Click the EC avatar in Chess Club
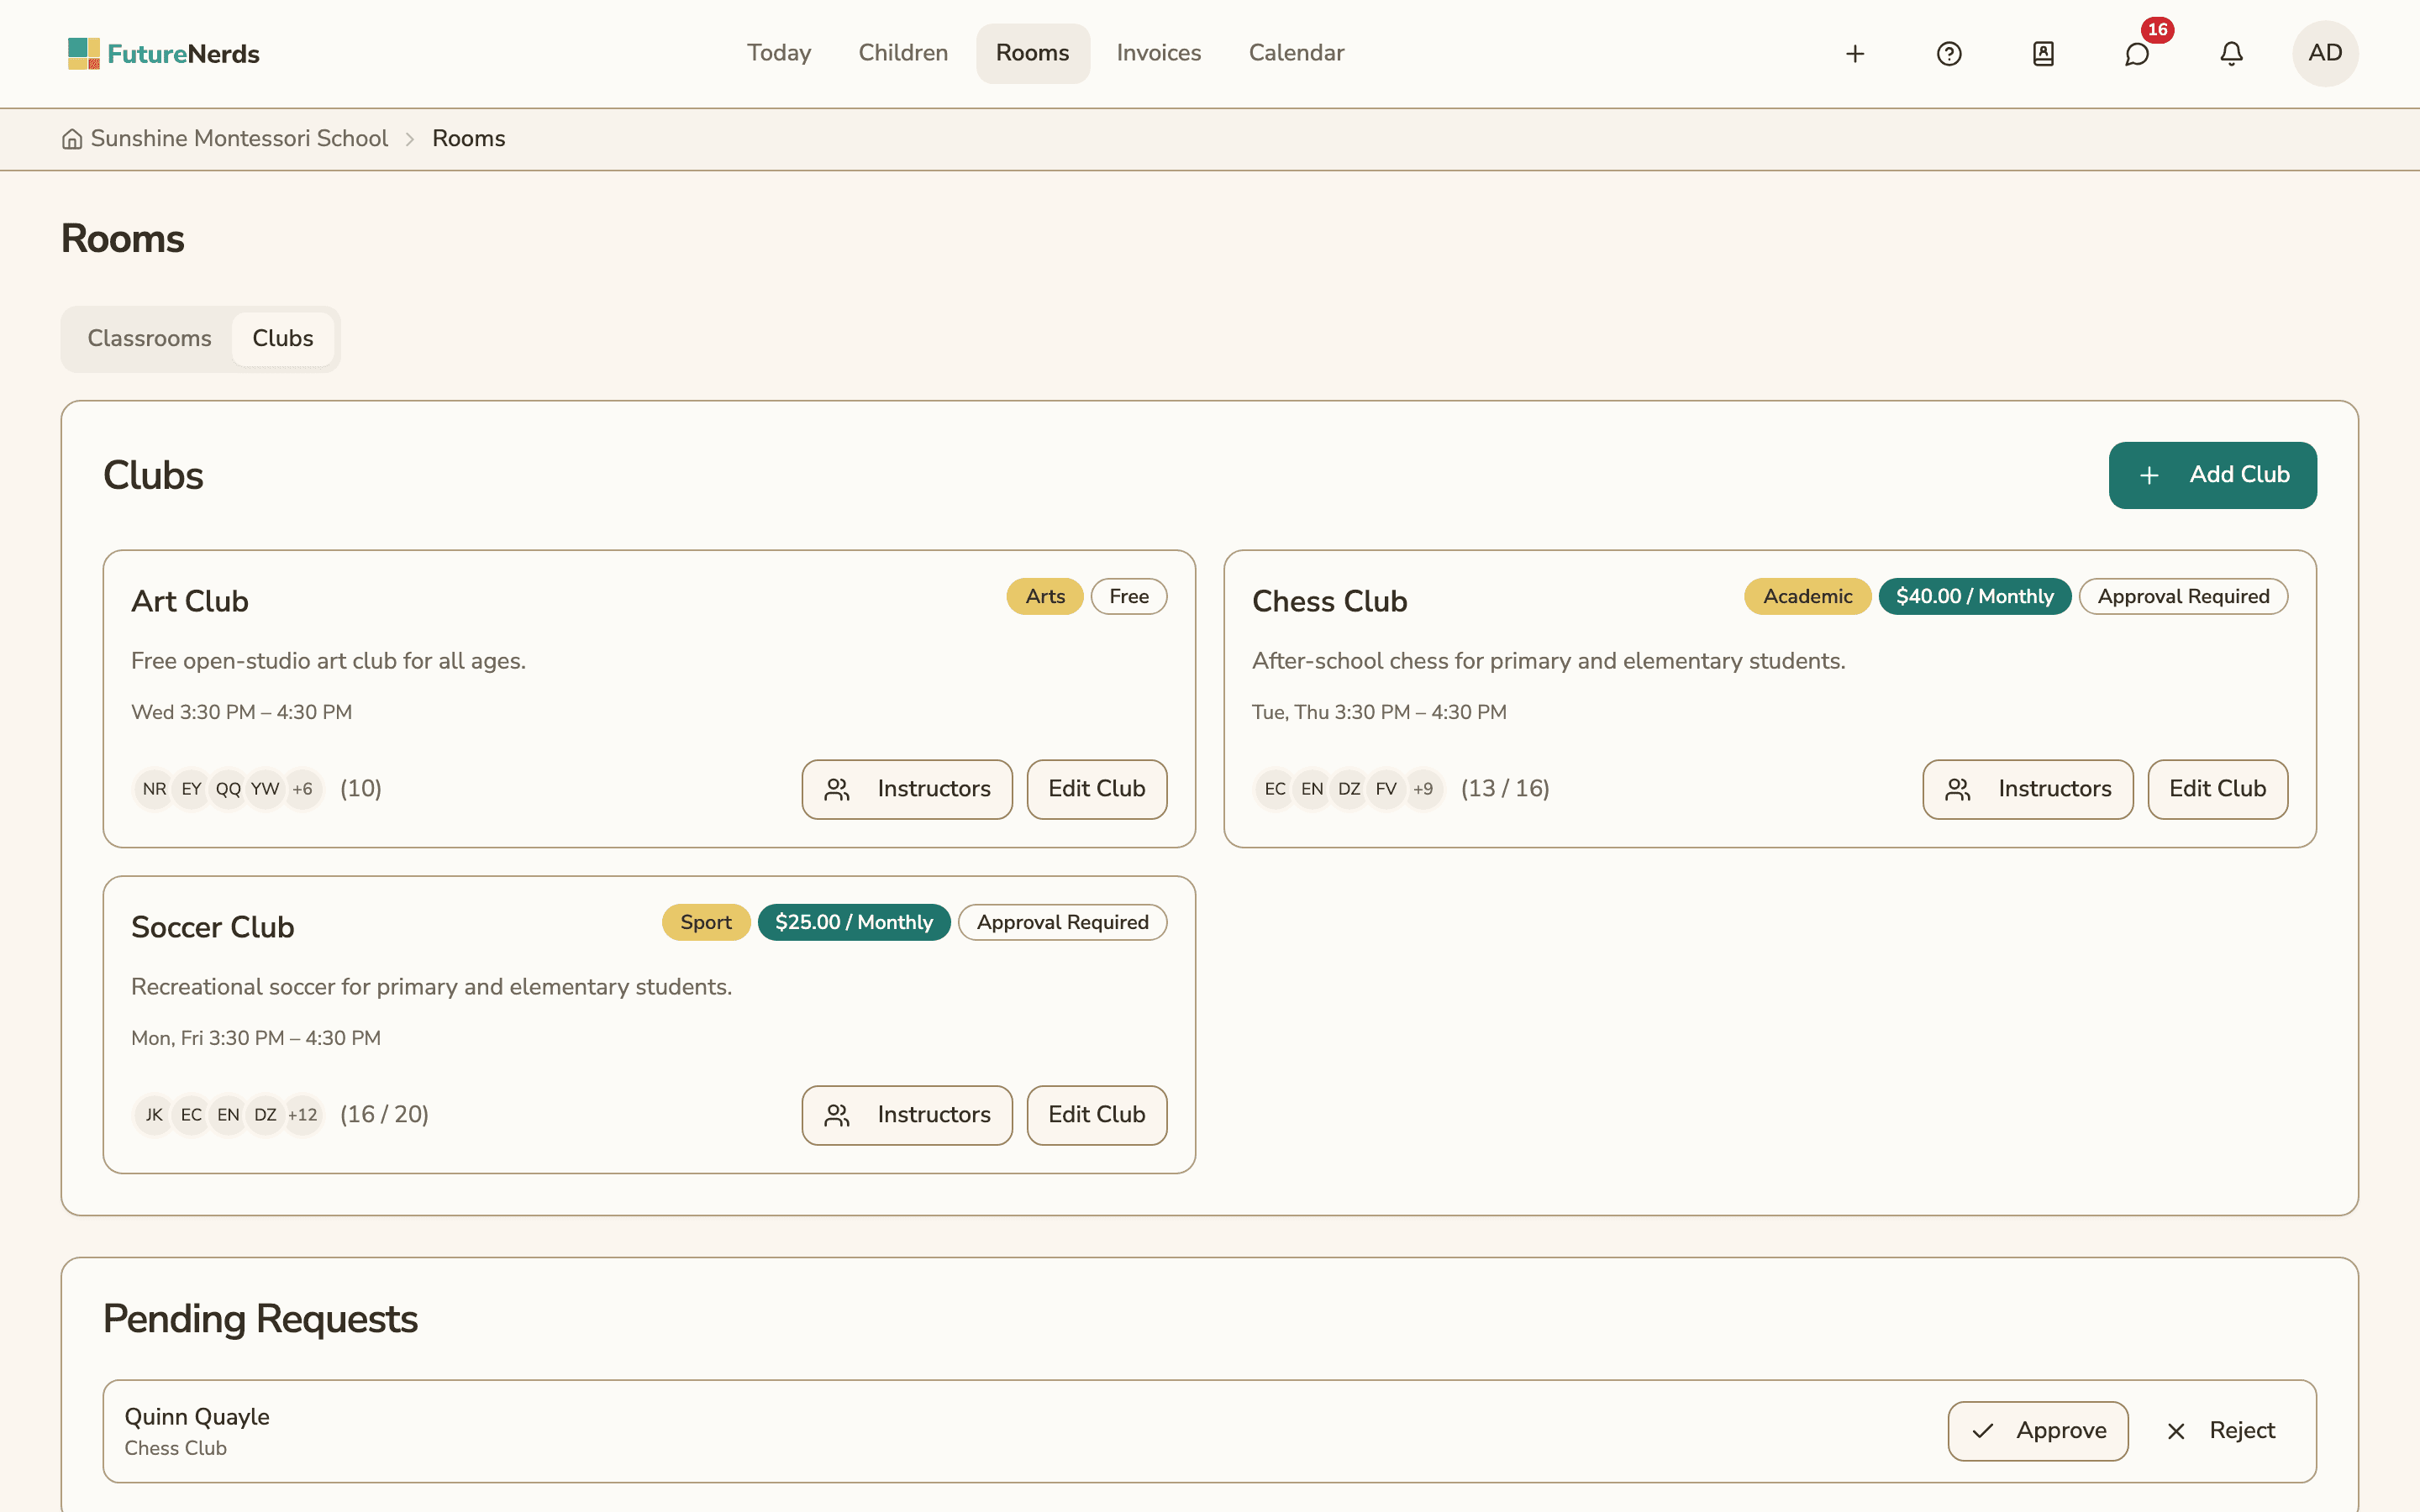 (x=1275, y=789)
